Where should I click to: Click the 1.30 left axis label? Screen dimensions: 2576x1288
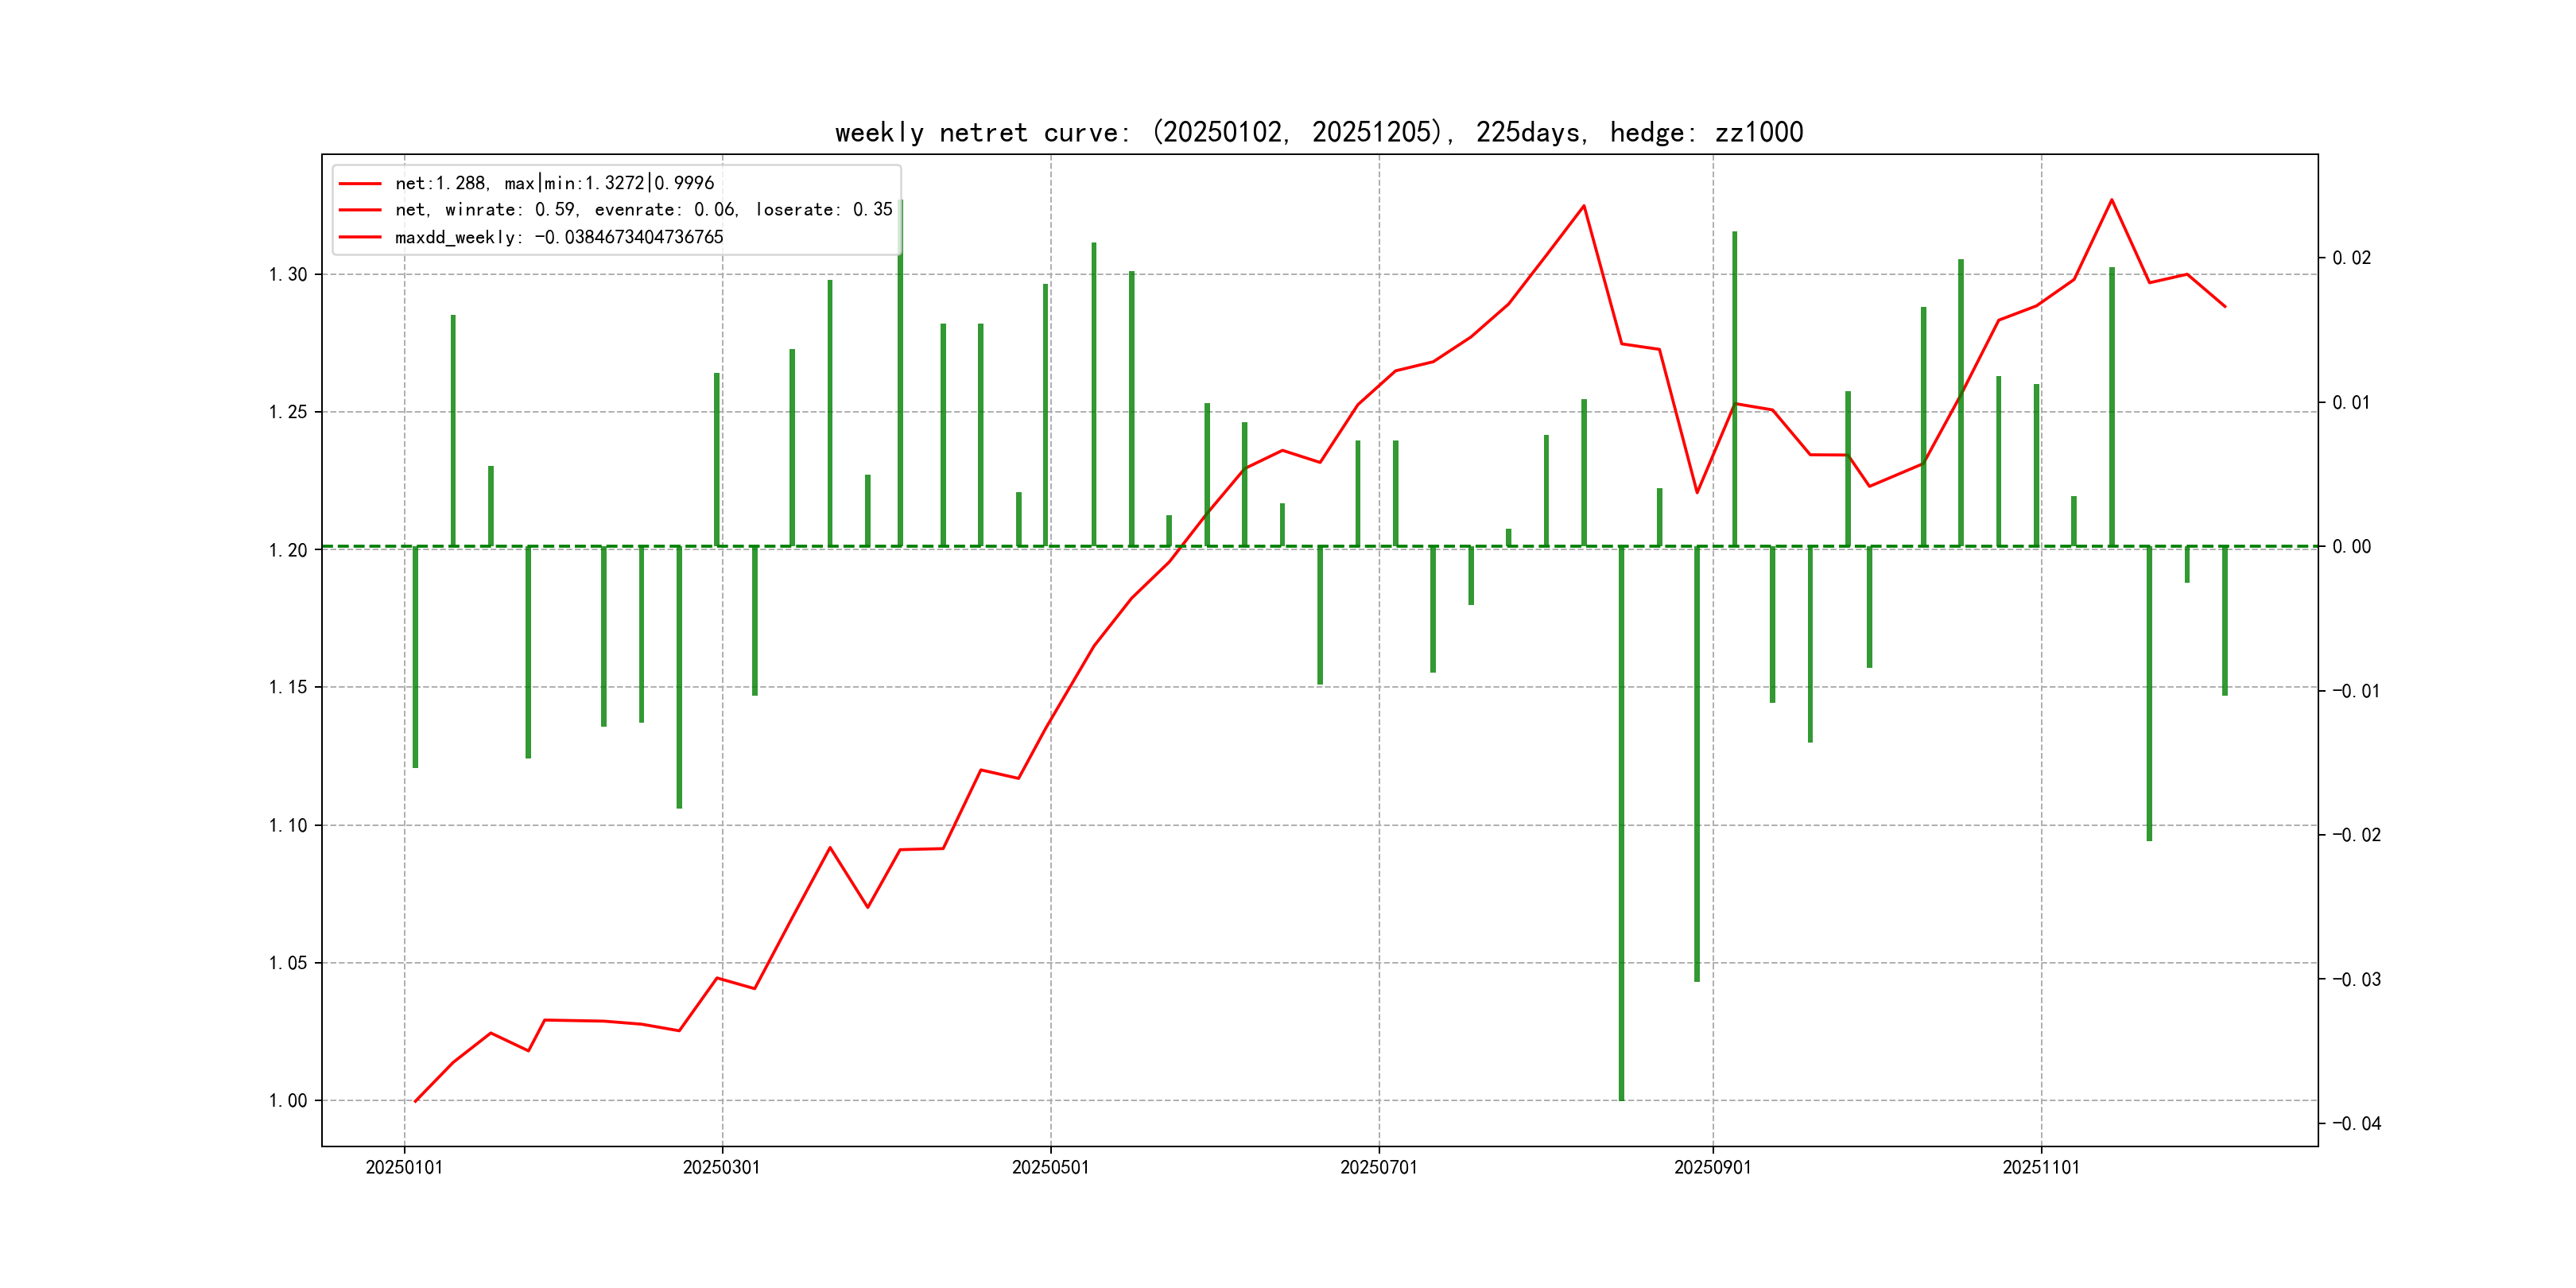pyautogui.click(x=288, y=275)
